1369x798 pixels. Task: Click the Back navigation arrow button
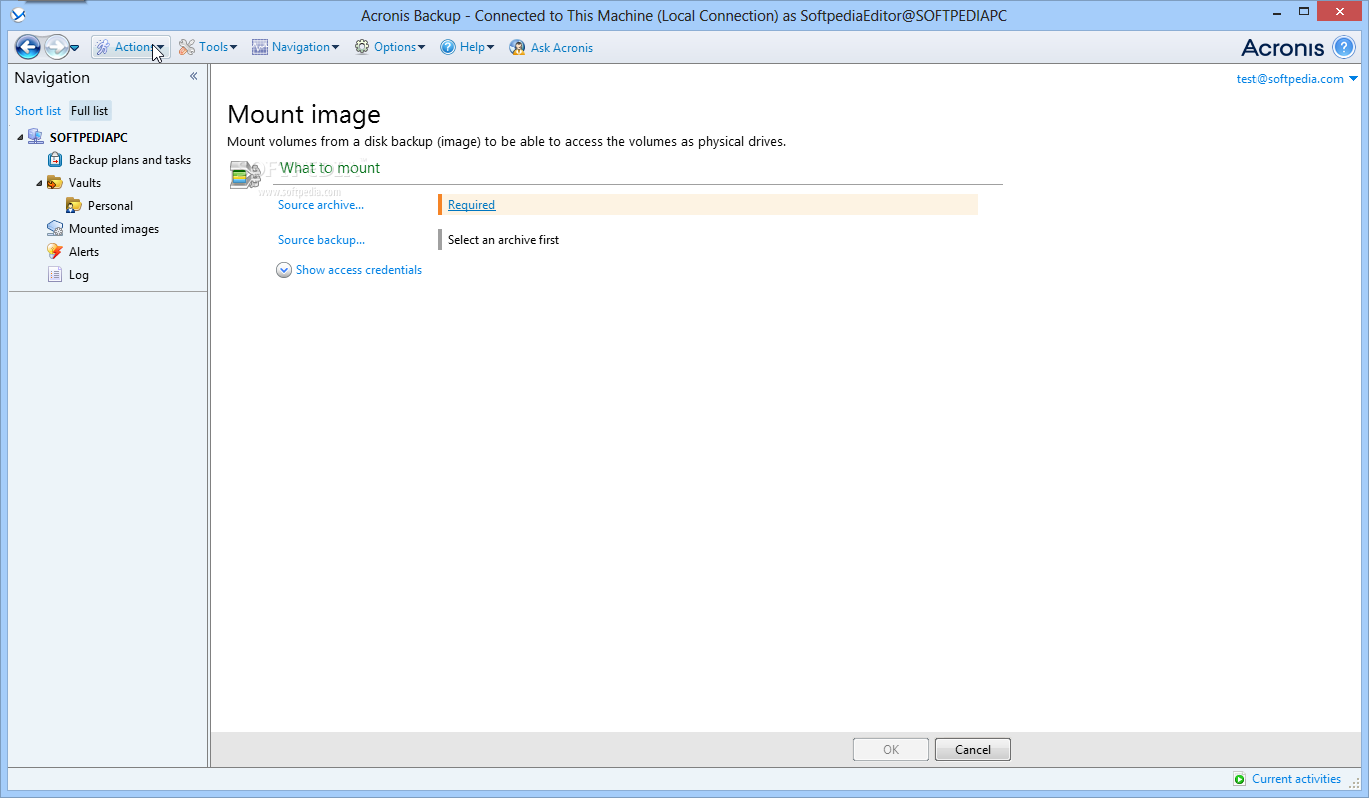click(x=28, y=47)
